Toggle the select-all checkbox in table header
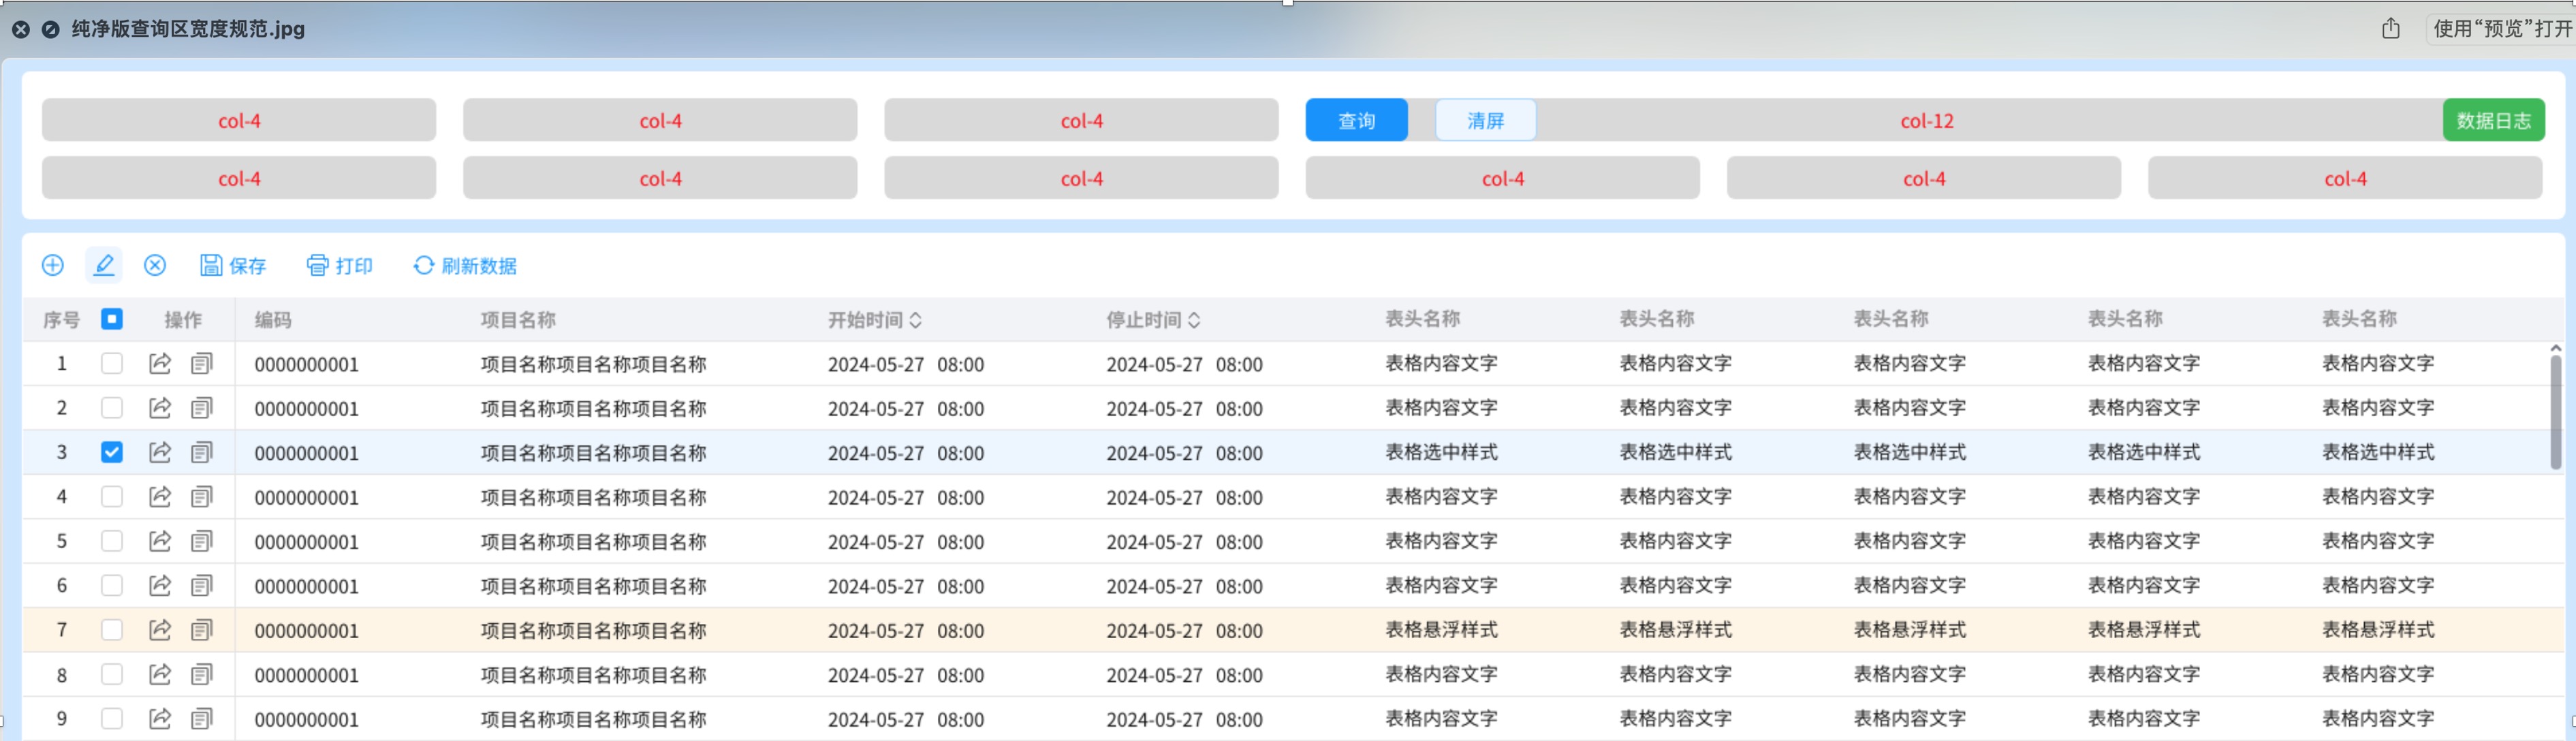Screen dimensions: 2576x741 pos(112,319)
